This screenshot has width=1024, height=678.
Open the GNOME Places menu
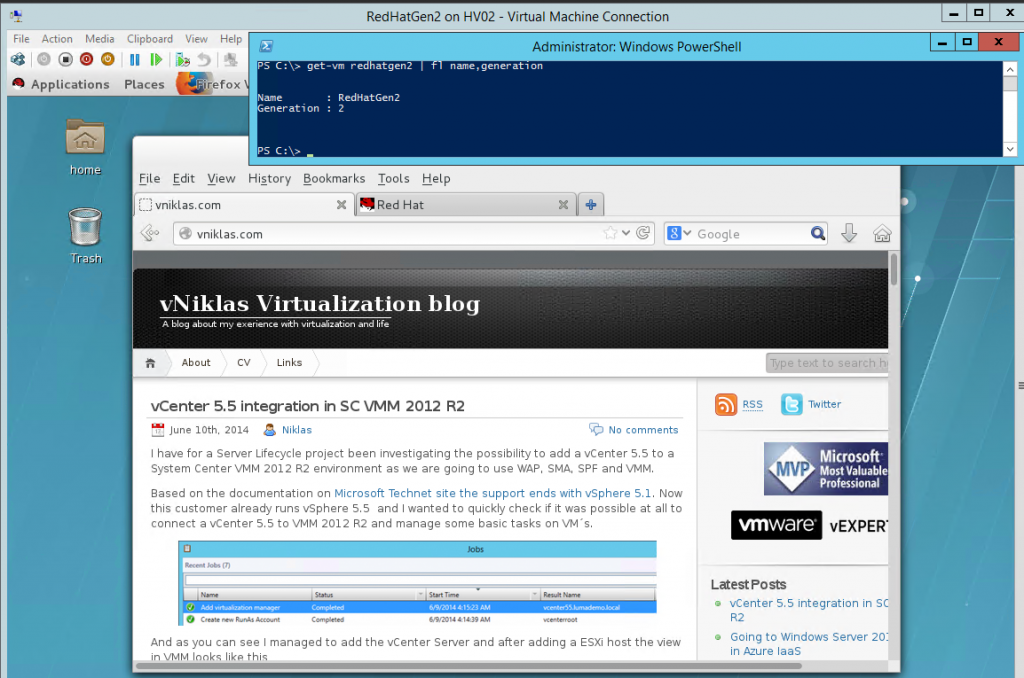pos(144,84)
